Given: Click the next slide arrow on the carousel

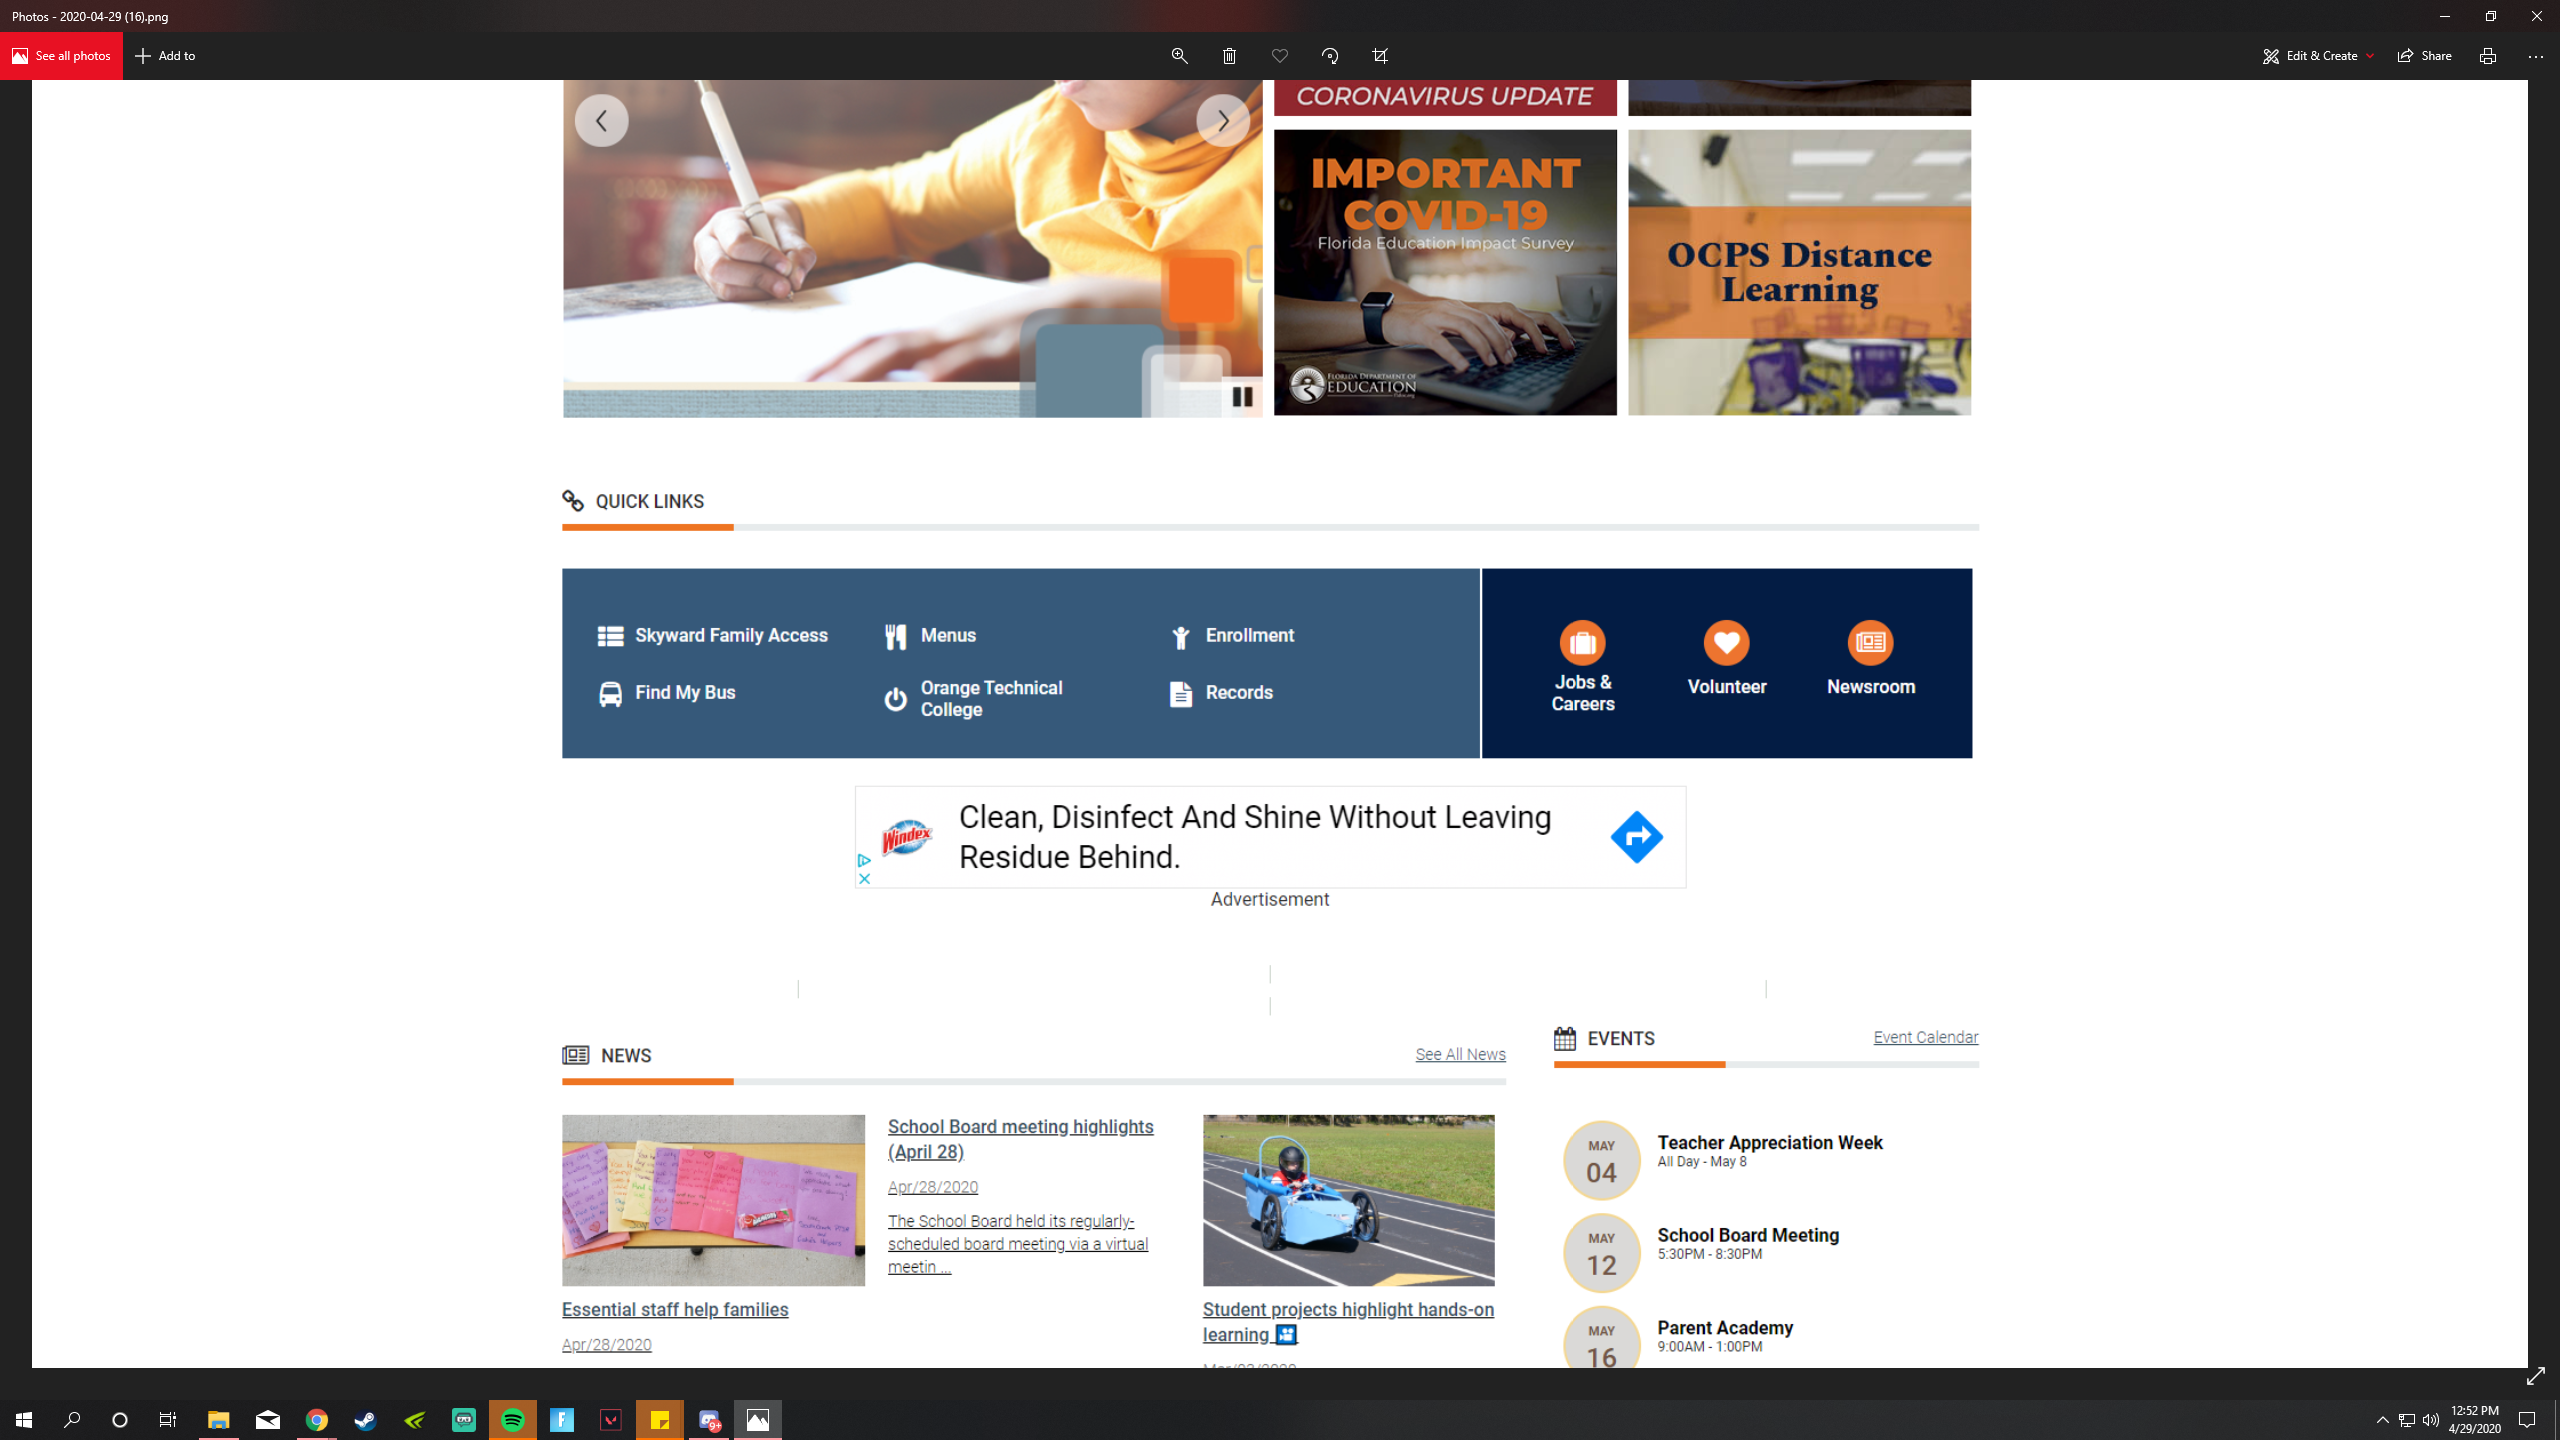Looking at the screenshot, I should tap(1223, 120).
